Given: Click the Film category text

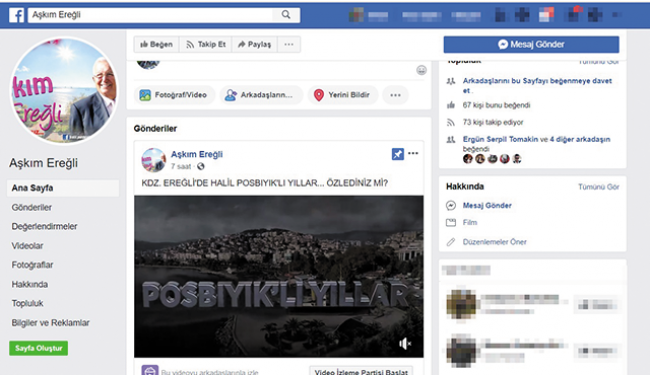Looking at the screenshot, I should [x=470, y=223].
